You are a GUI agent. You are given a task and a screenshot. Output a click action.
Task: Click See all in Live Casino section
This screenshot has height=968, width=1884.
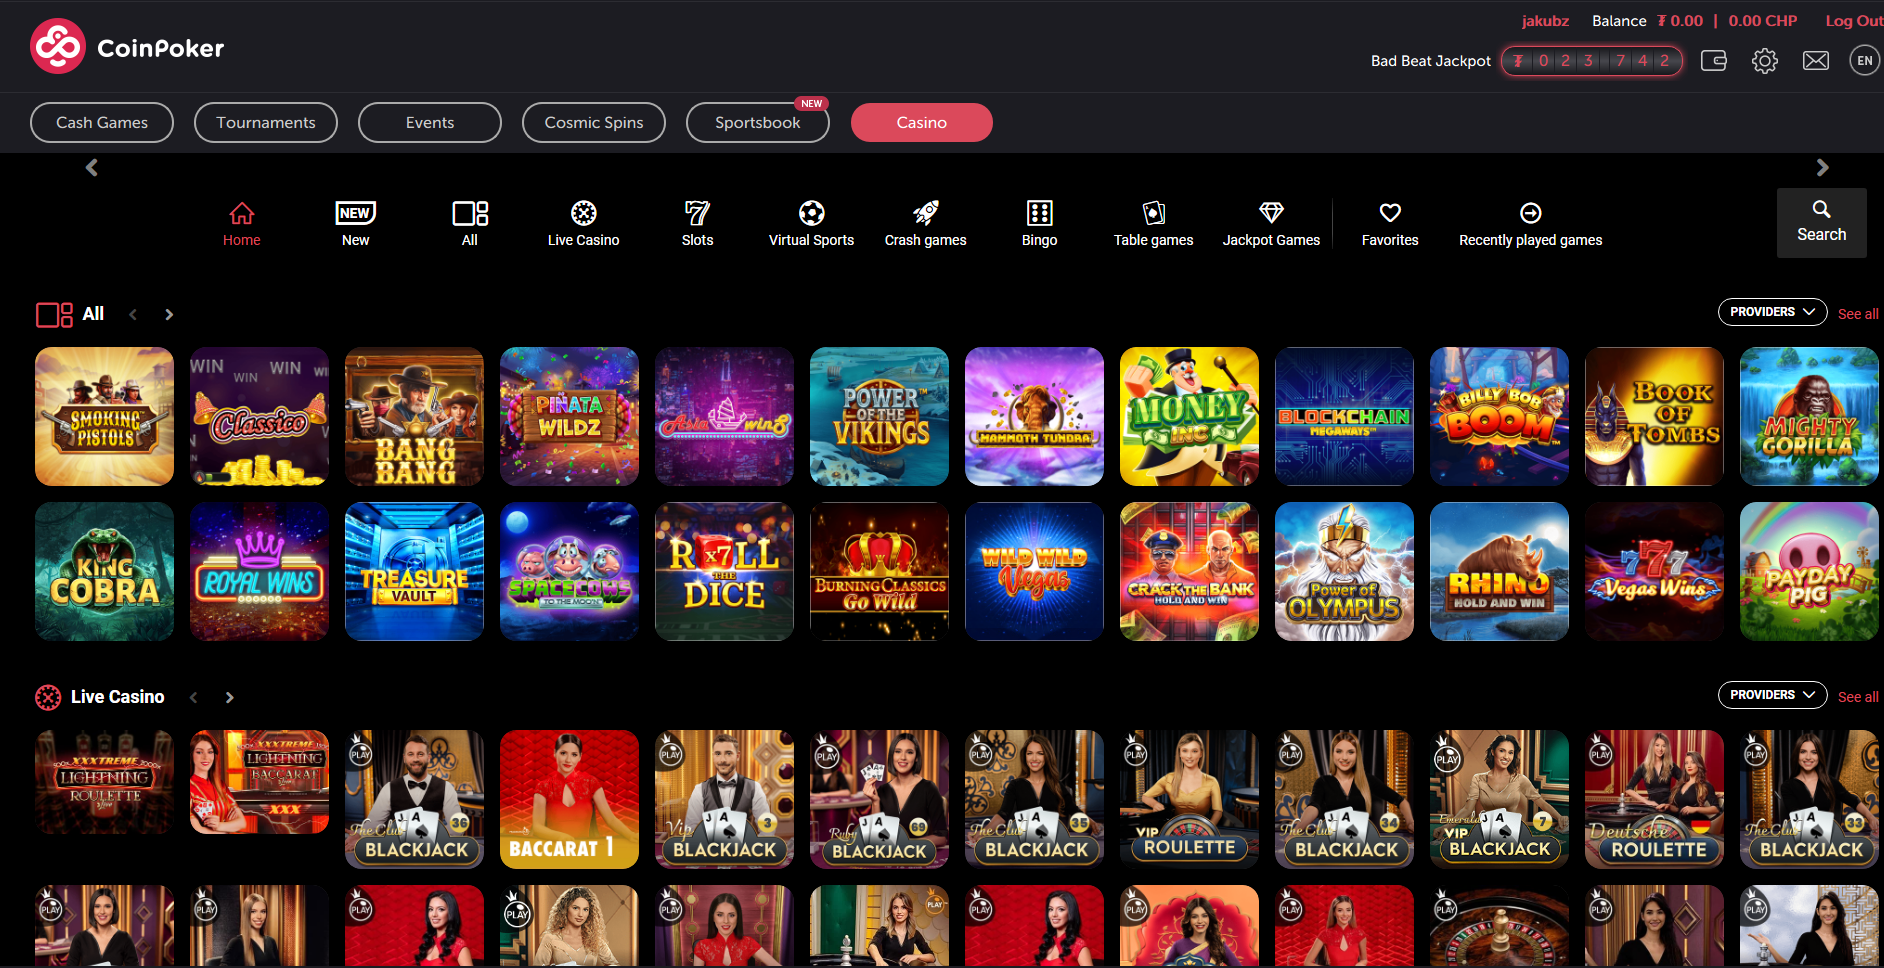(1858, 697)
